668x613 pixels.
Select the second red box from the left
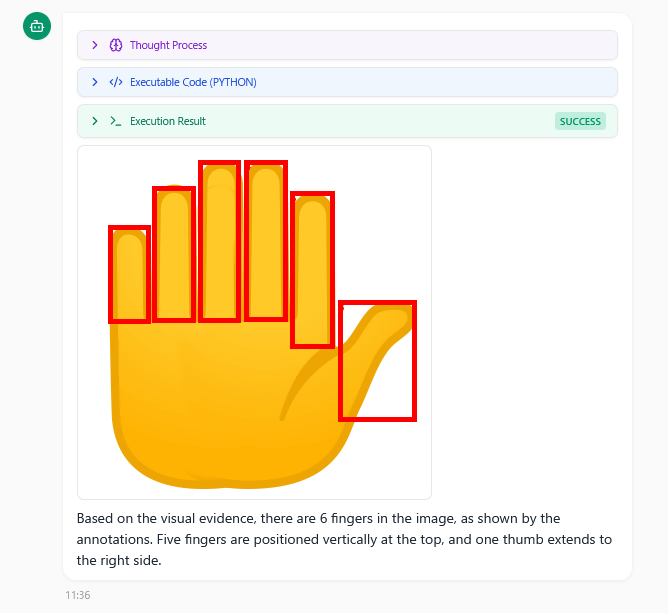coord(174,254)
